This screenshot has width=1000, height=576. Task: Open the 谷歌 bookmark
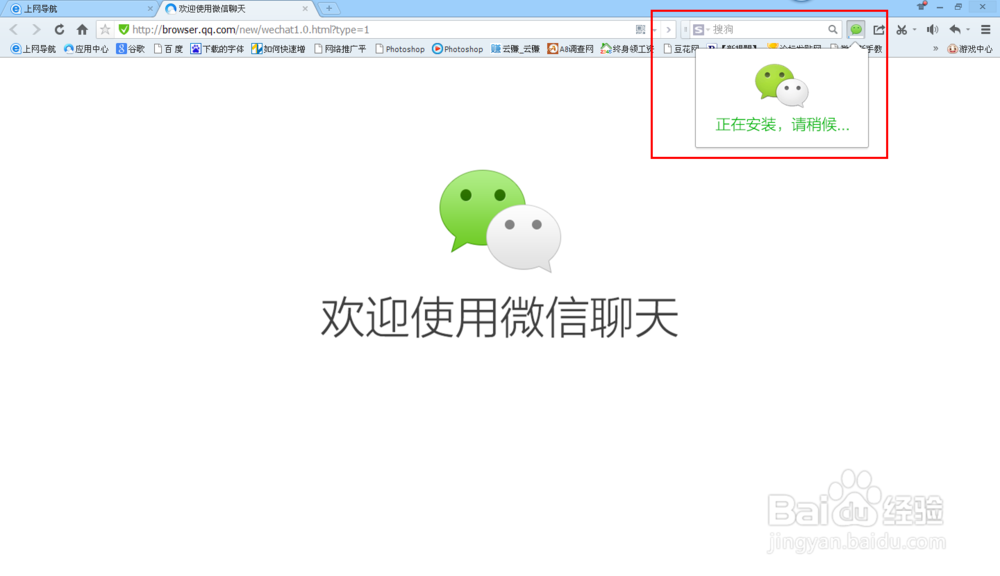[131, 48]
